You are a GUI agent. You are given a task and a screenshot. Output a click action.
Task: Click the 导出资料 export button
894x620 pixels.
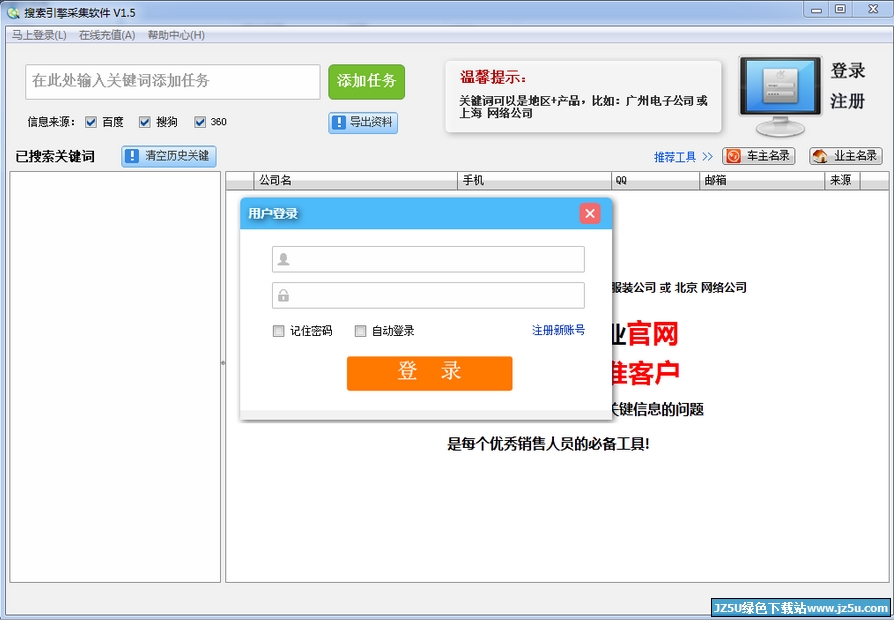[363, 123]
